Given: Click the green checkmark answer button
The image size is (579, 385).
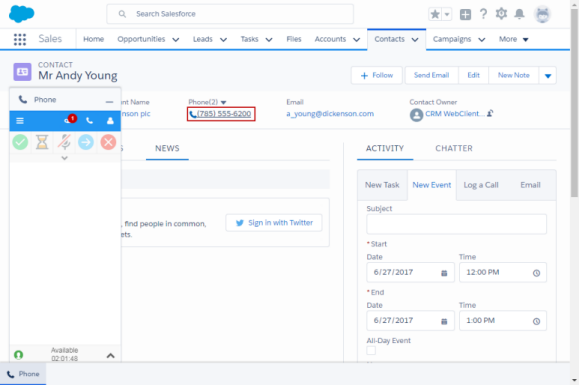Looking at the screenshot, I should [x=20, y=142].
